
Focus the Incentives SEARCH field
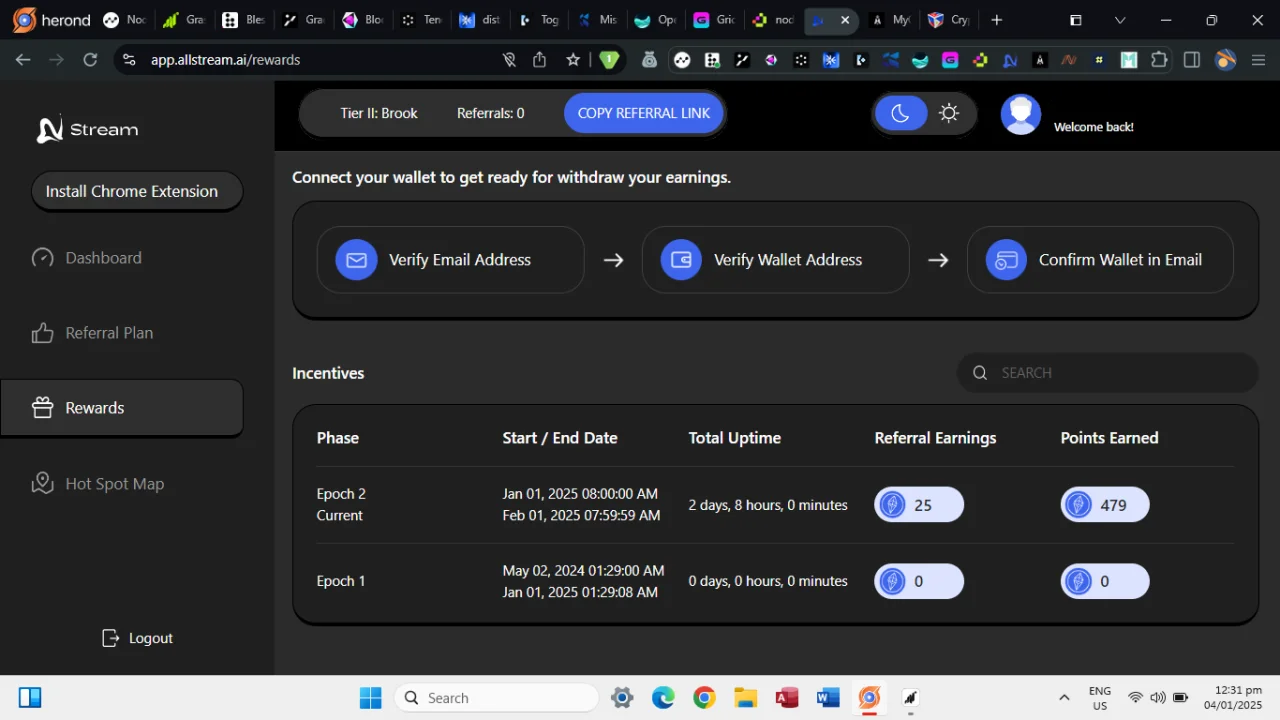click(1108, 373)
